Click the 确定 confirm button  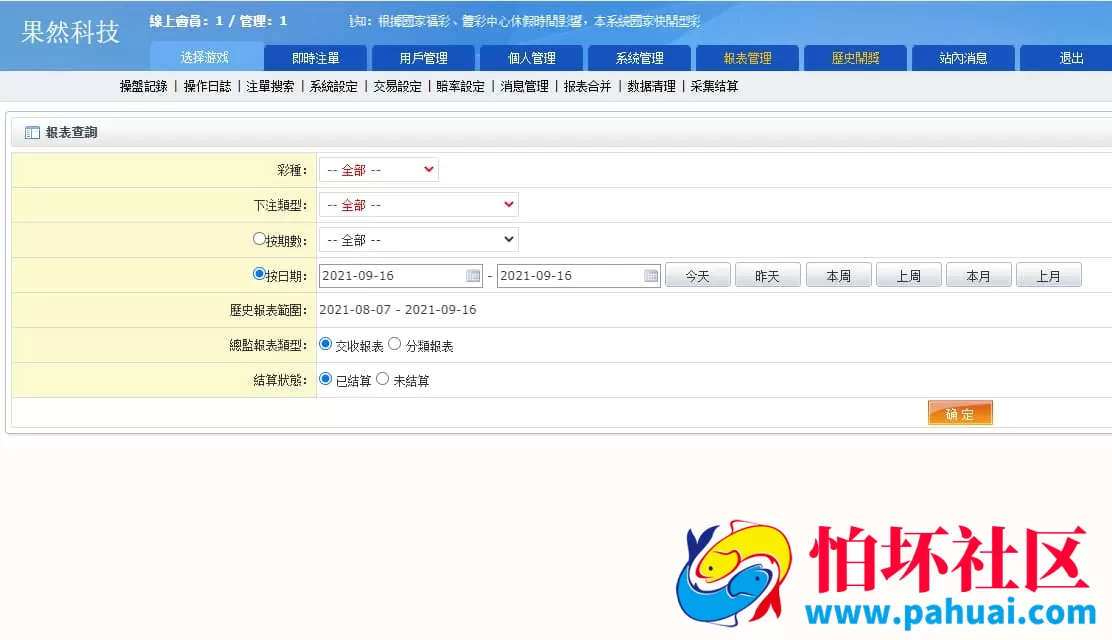(x=959, y=412)
